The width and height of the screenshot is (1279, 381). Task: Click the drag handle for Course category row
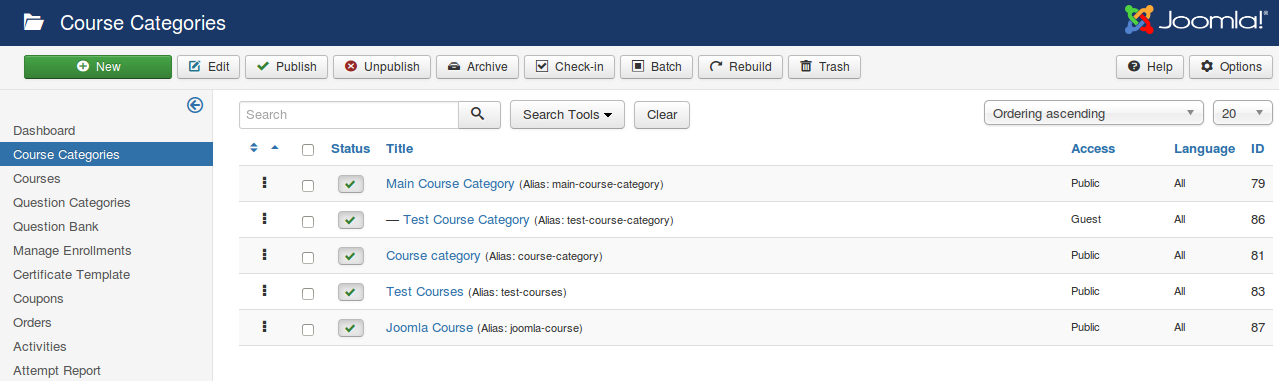[x=265, y=254]
